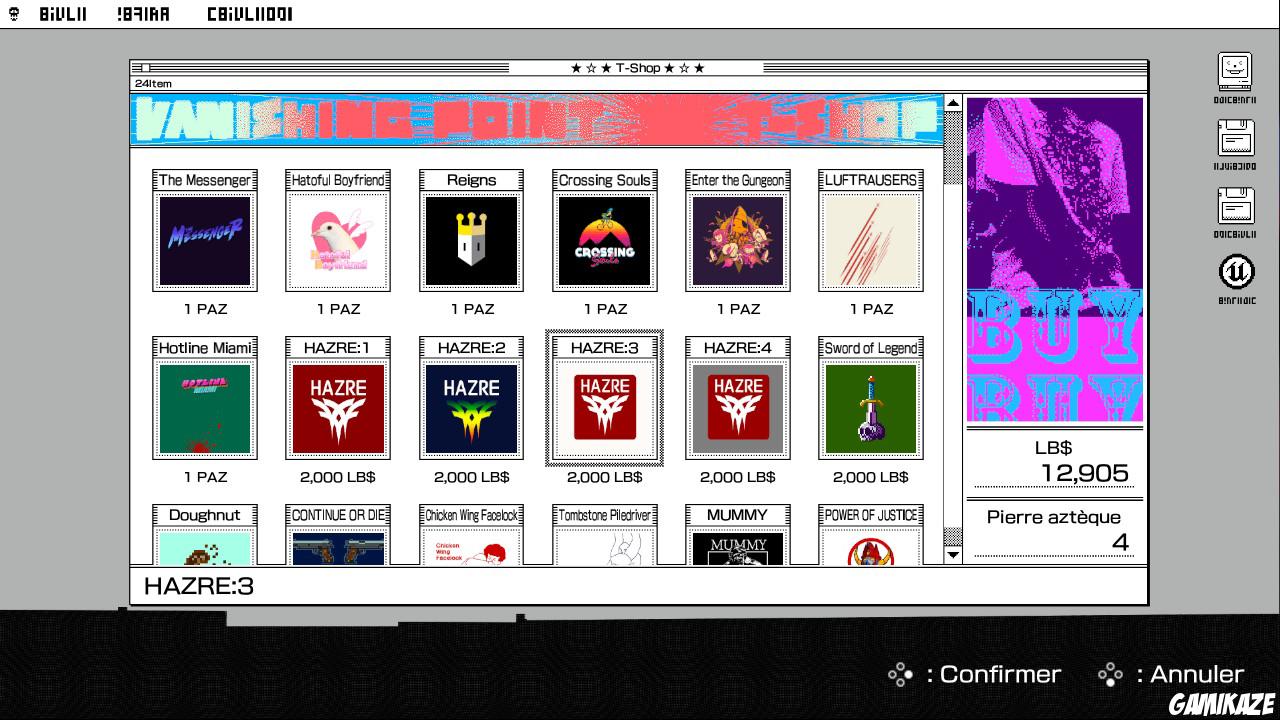Select the Sword of Legend shirt
1280x720 pixels.
tap(871, 409)
